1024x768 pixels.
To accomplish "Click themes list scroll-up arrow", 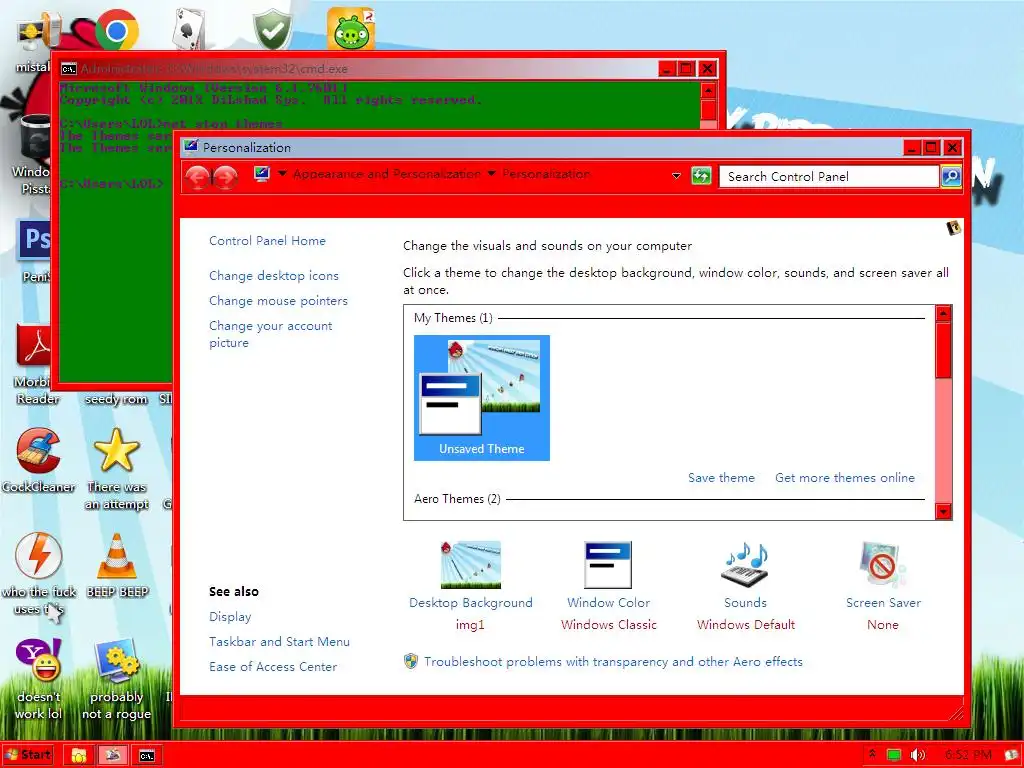I will pyautogui.click(x=943, y=313).
